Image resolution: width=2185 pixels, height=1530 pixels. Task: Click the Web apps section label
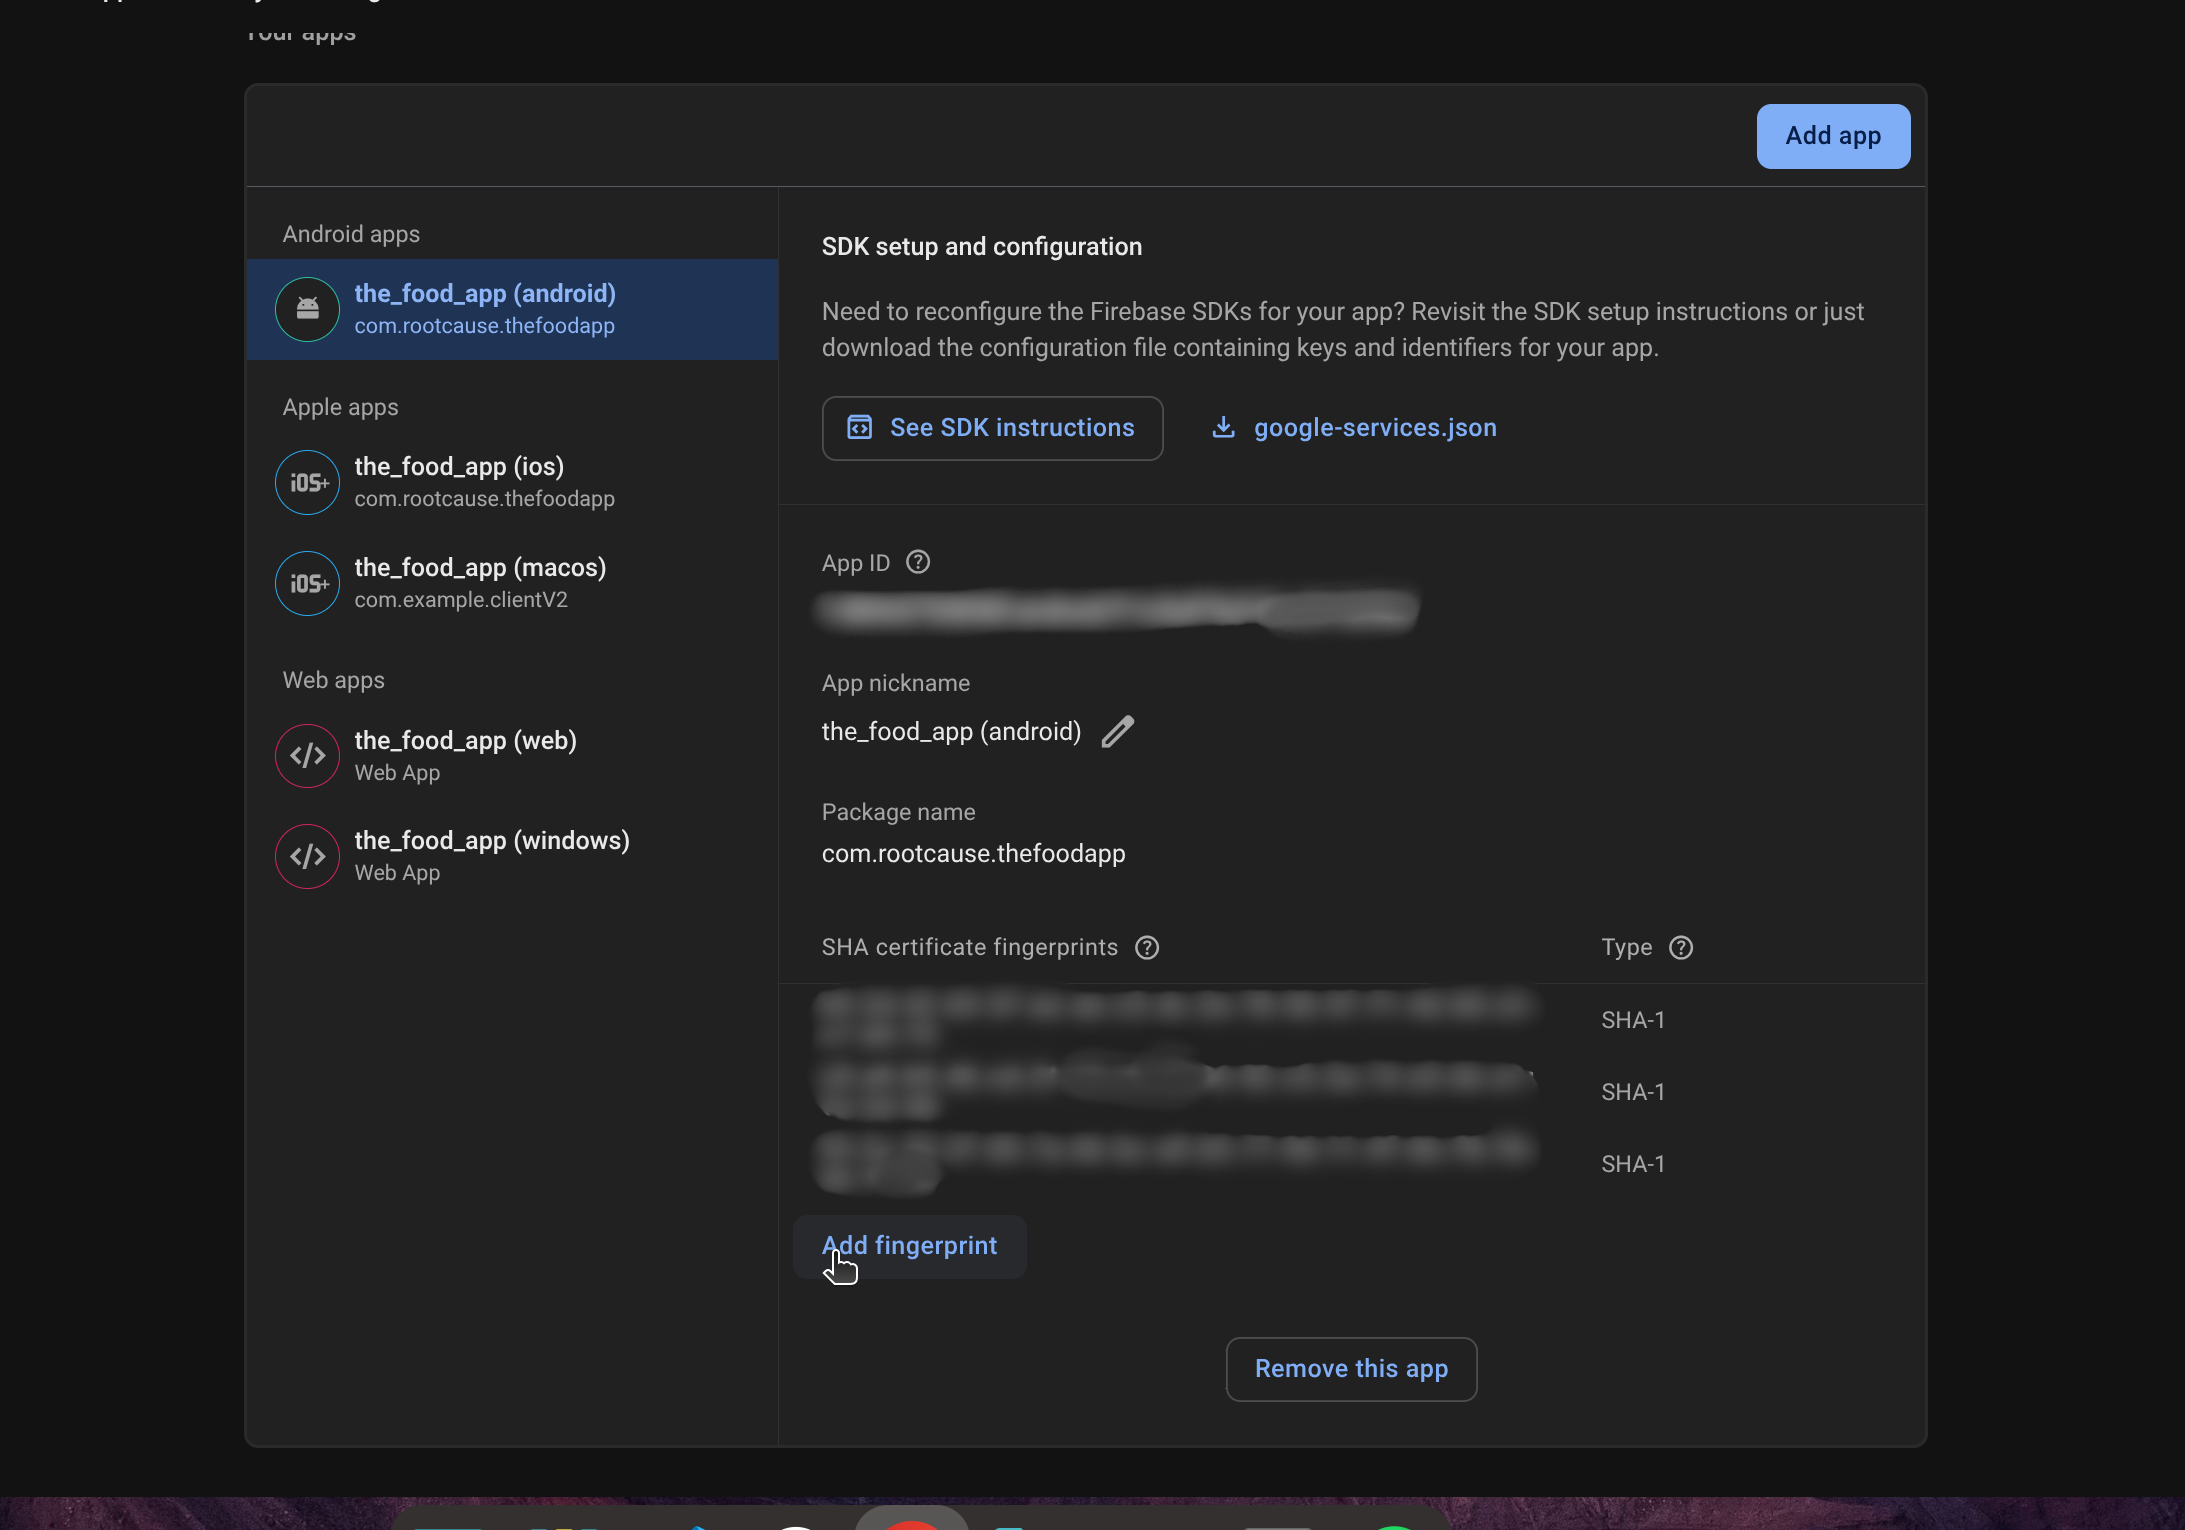coord(333,680)
